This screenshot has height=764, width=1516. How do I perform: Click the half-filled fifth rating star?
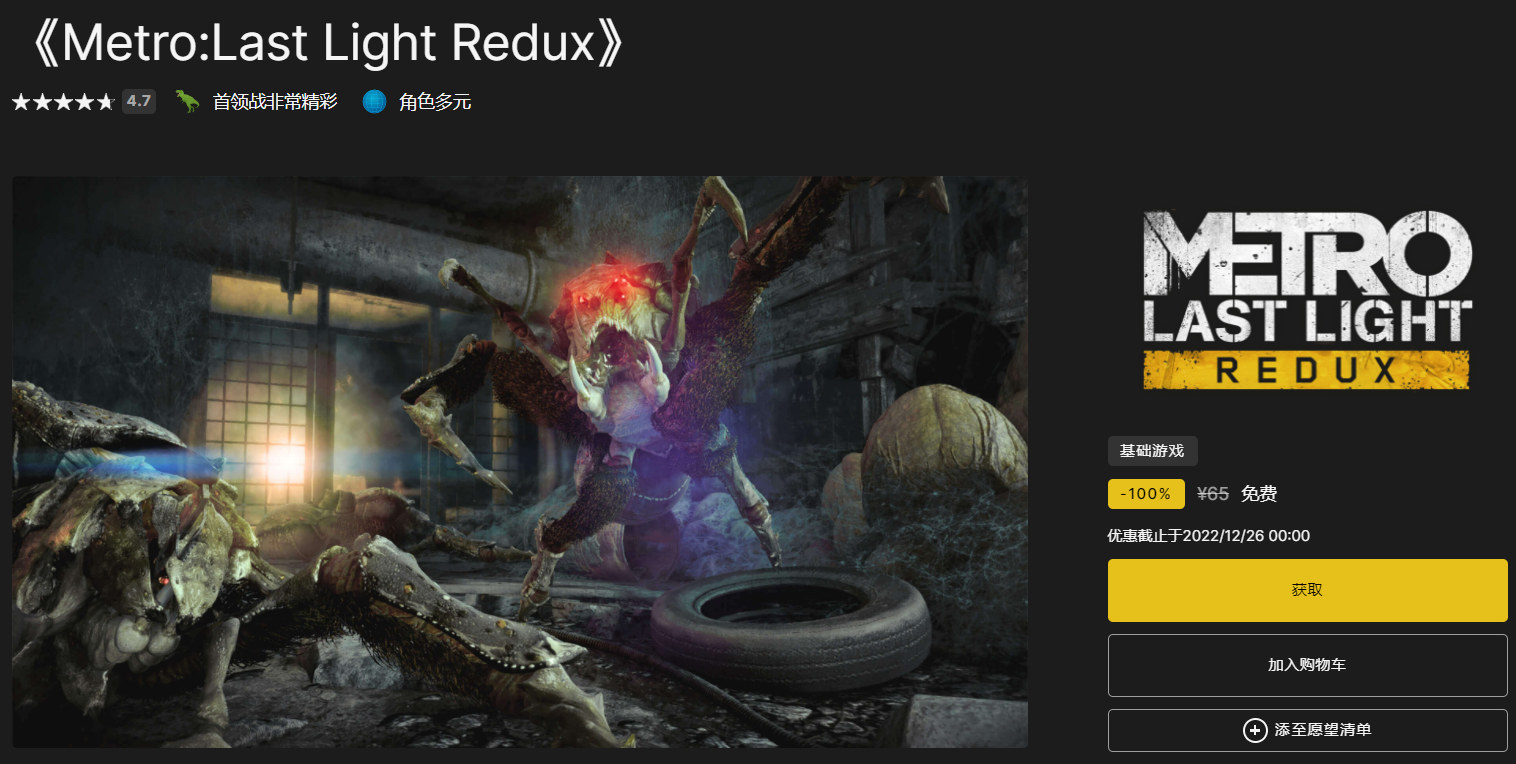pos(106,101)
